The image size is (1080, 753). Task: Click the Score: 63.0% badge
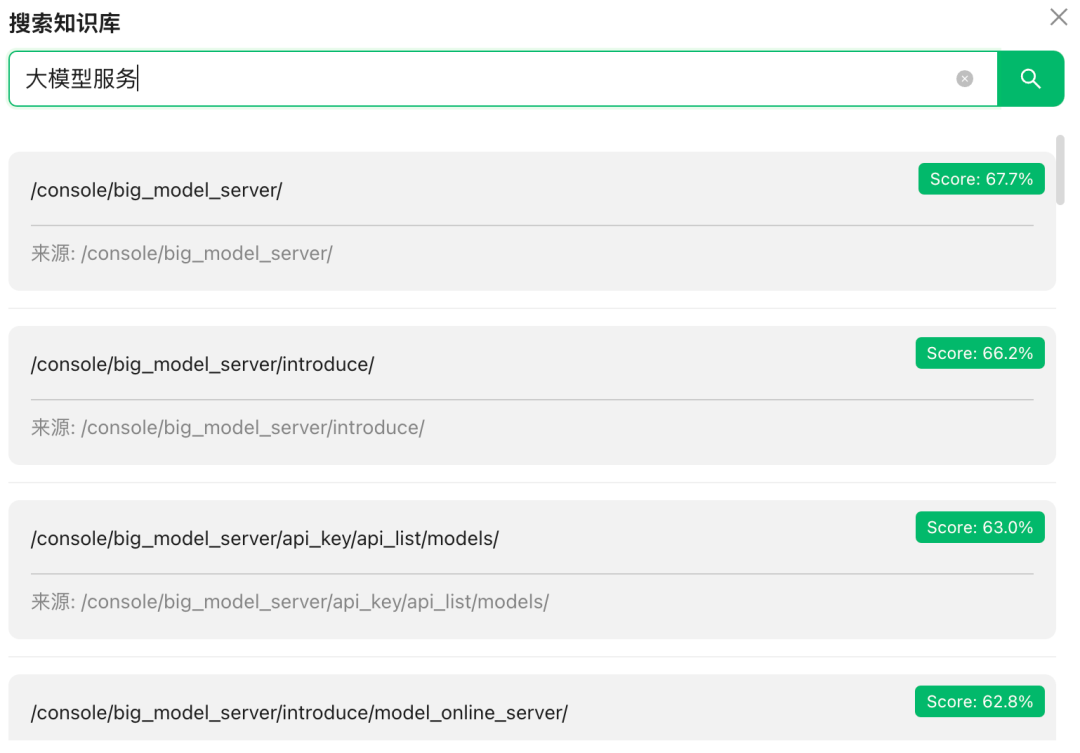pos(980,527)
